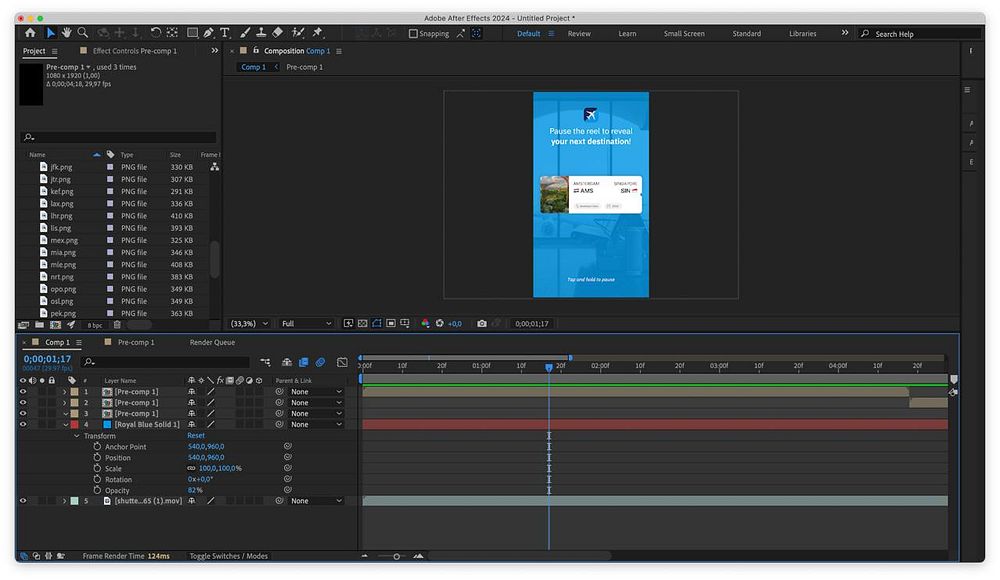Select the Pen tool
1000x580 pixels.
(x=208, y=33)
